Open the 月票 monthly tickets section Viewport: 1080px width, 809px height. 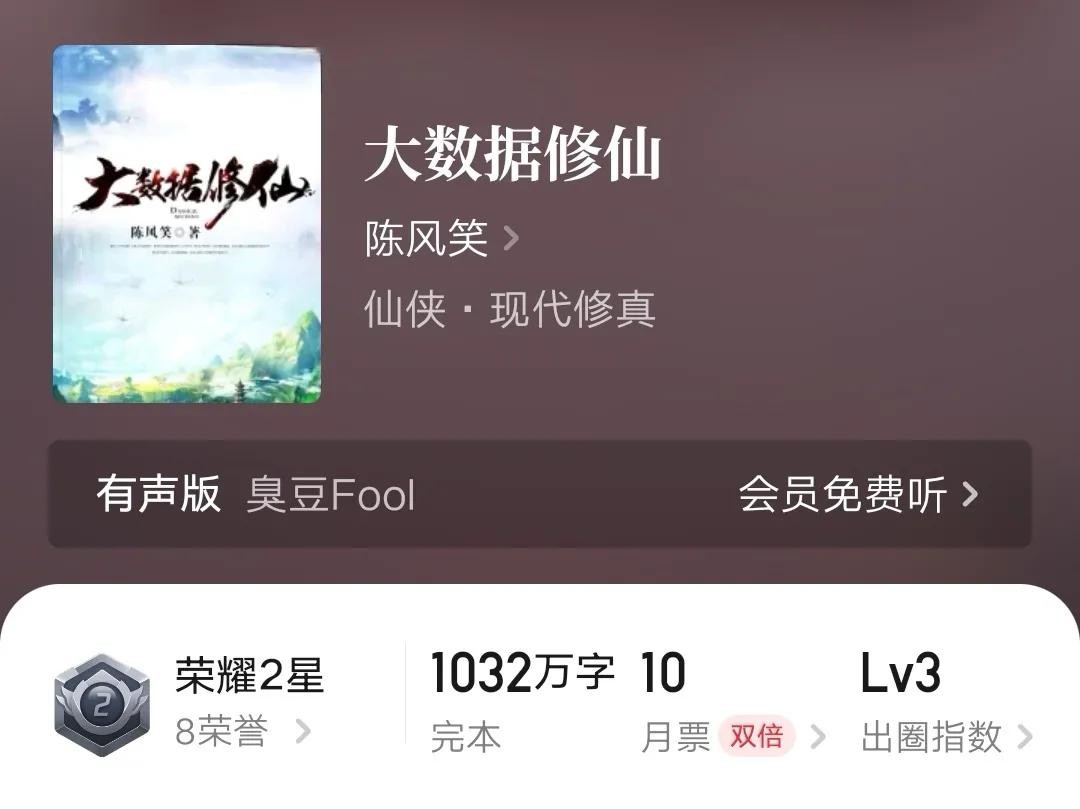pyautogui.click(x=675, y=737)
